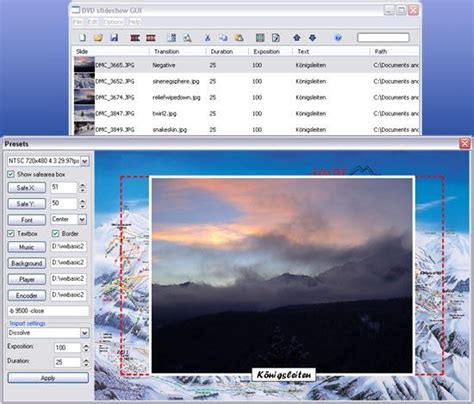Click the Duration column header
This screenshot has width=474, height=404.
pos(222,51)
